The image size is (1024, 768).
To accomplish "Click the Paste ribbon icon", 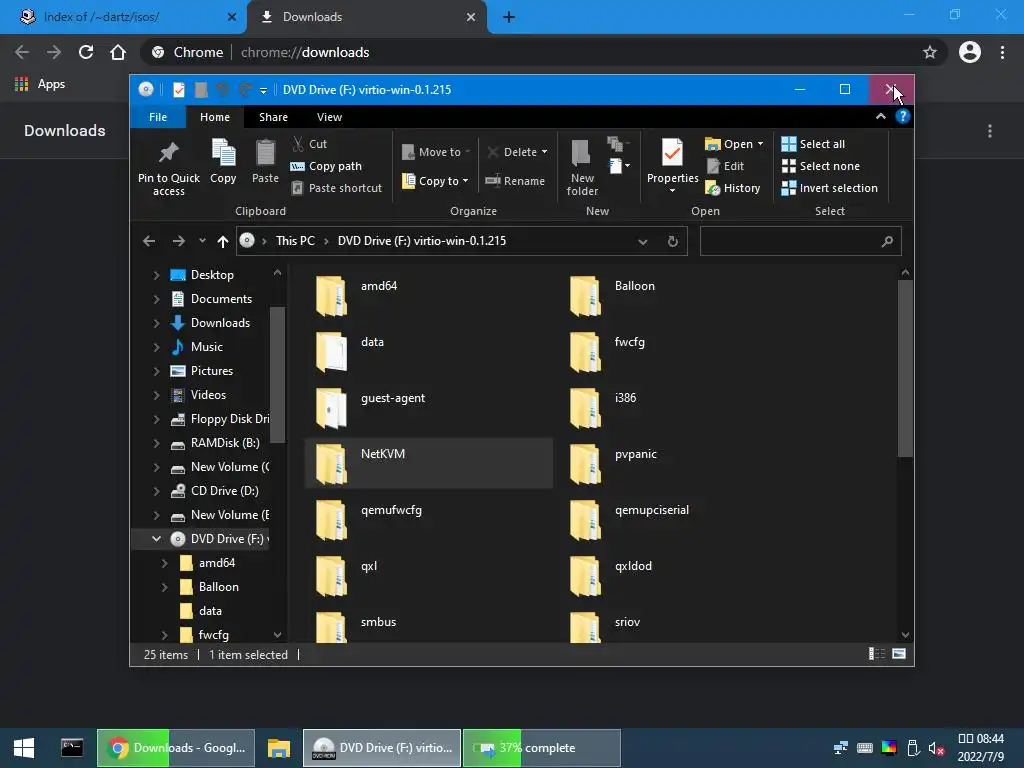I will point(265,152).
